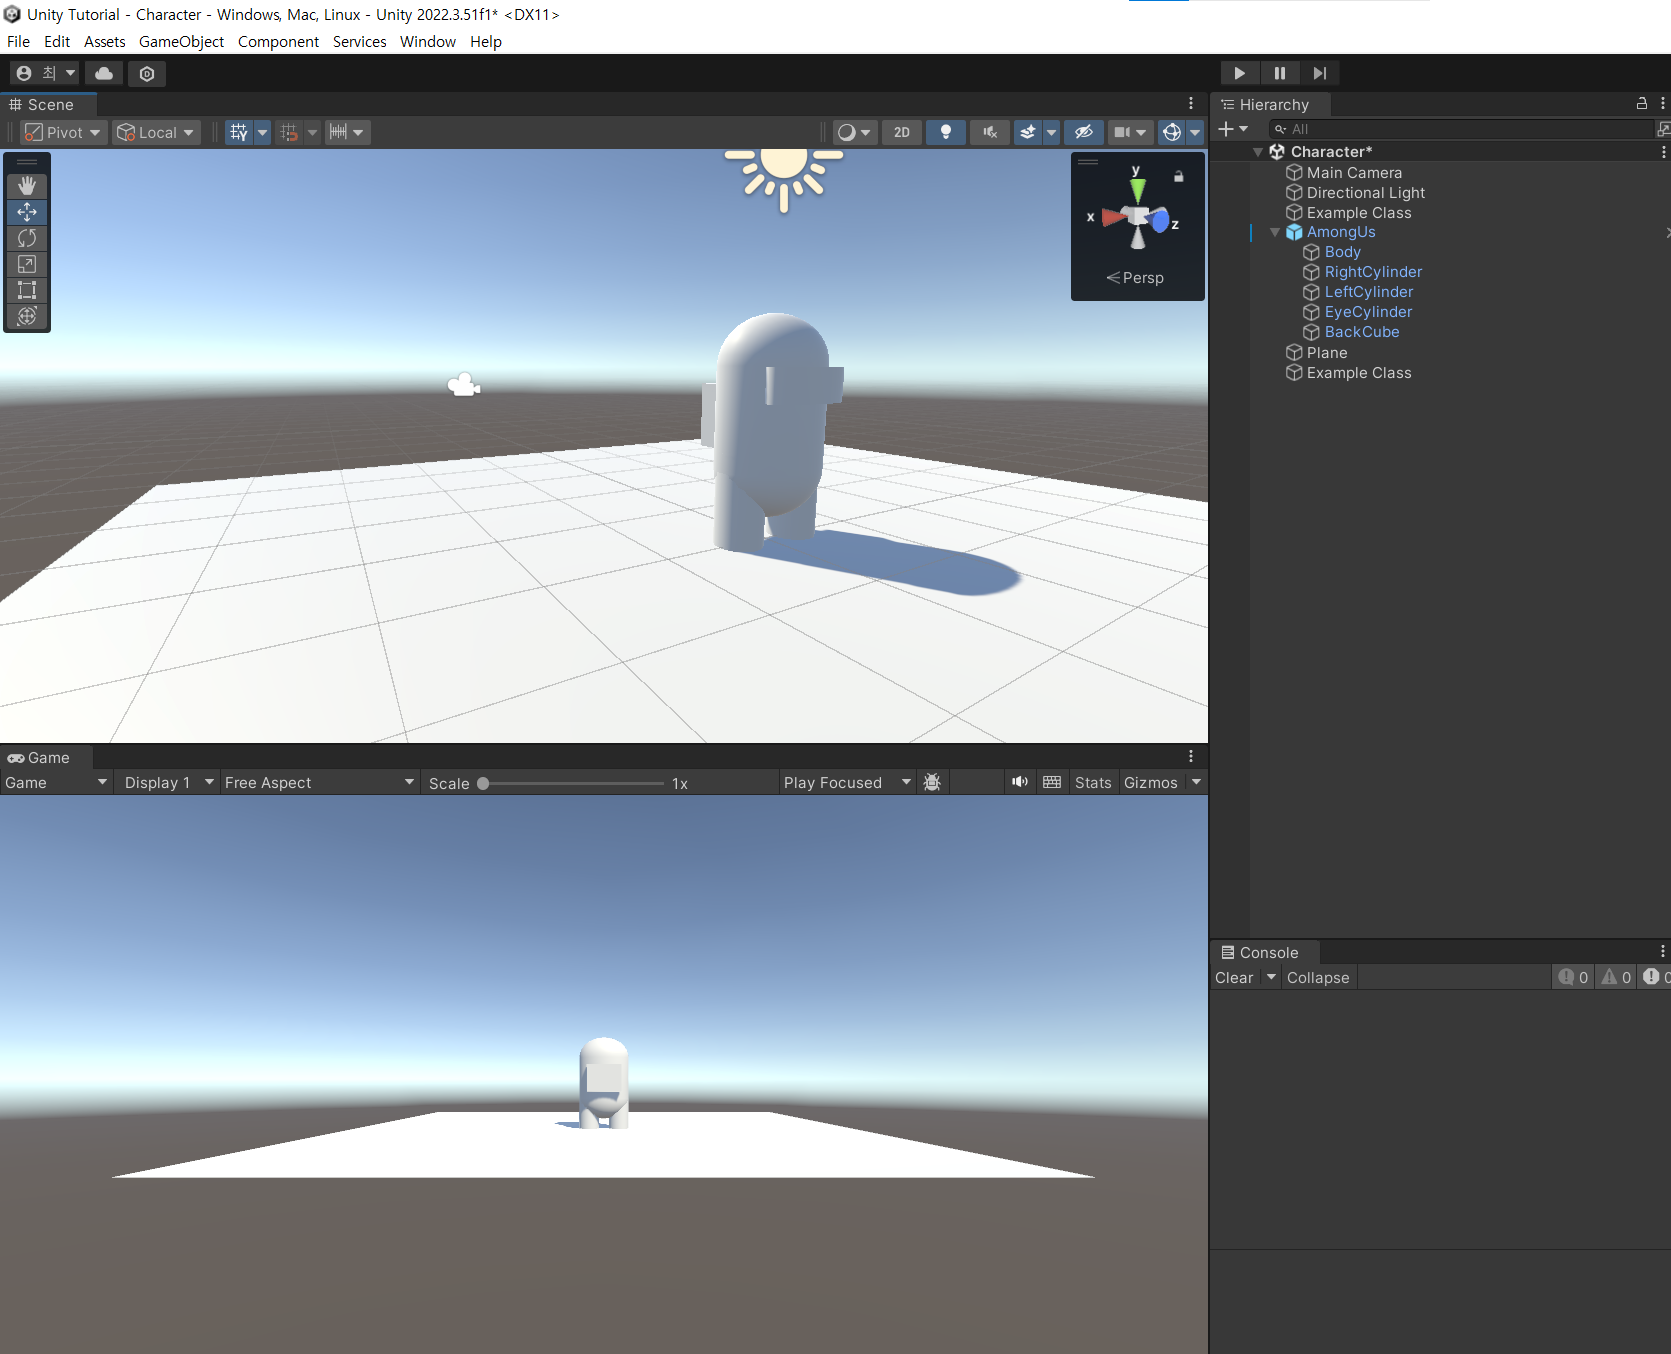Select the Hand view tool
This screenshot has height=1354, width=1671.
click(x=27, y=186)
